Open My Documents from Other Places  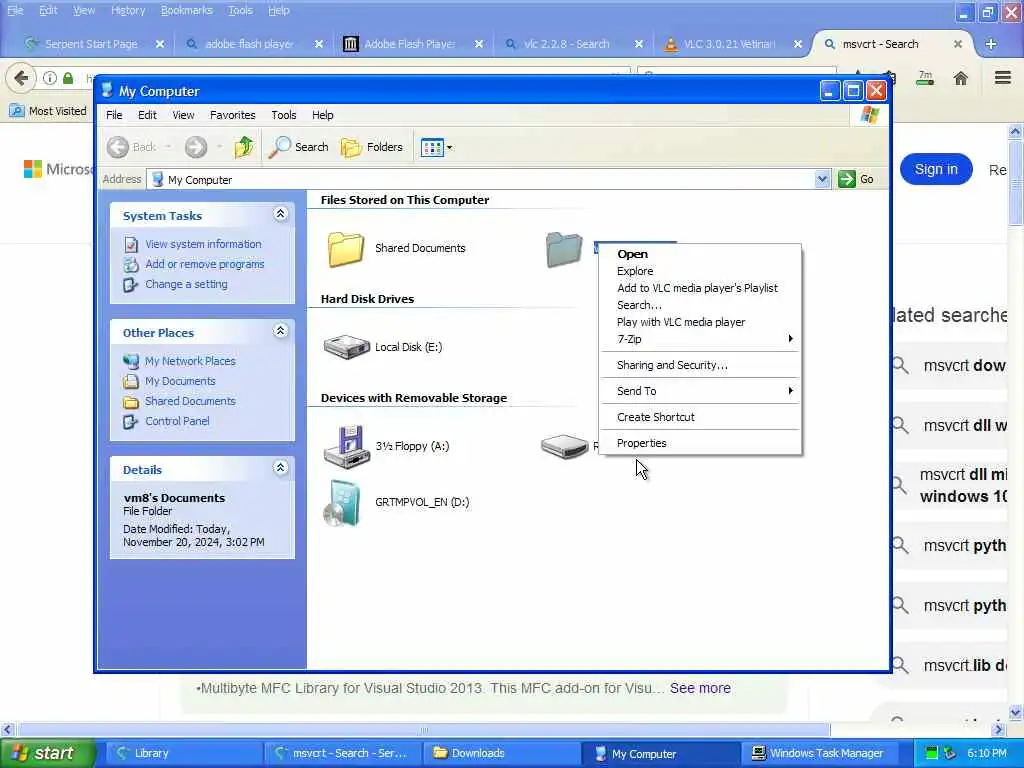(x=180, y=381)
